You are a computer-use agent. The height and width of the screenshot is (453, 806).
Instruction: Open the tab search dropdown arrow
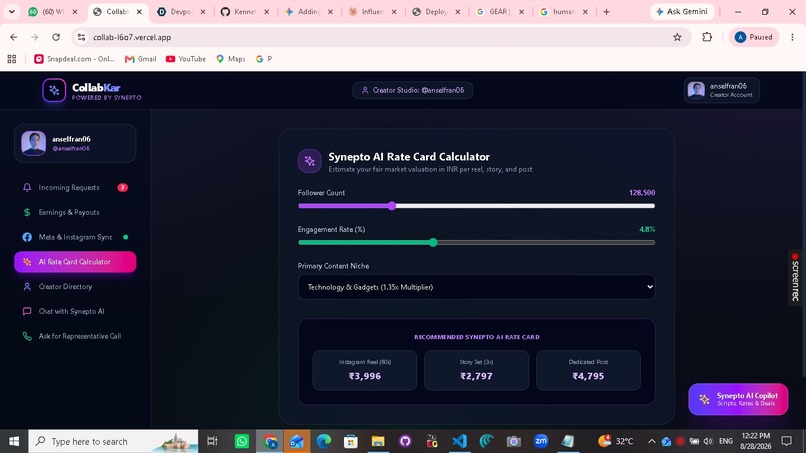click(11, 11)
